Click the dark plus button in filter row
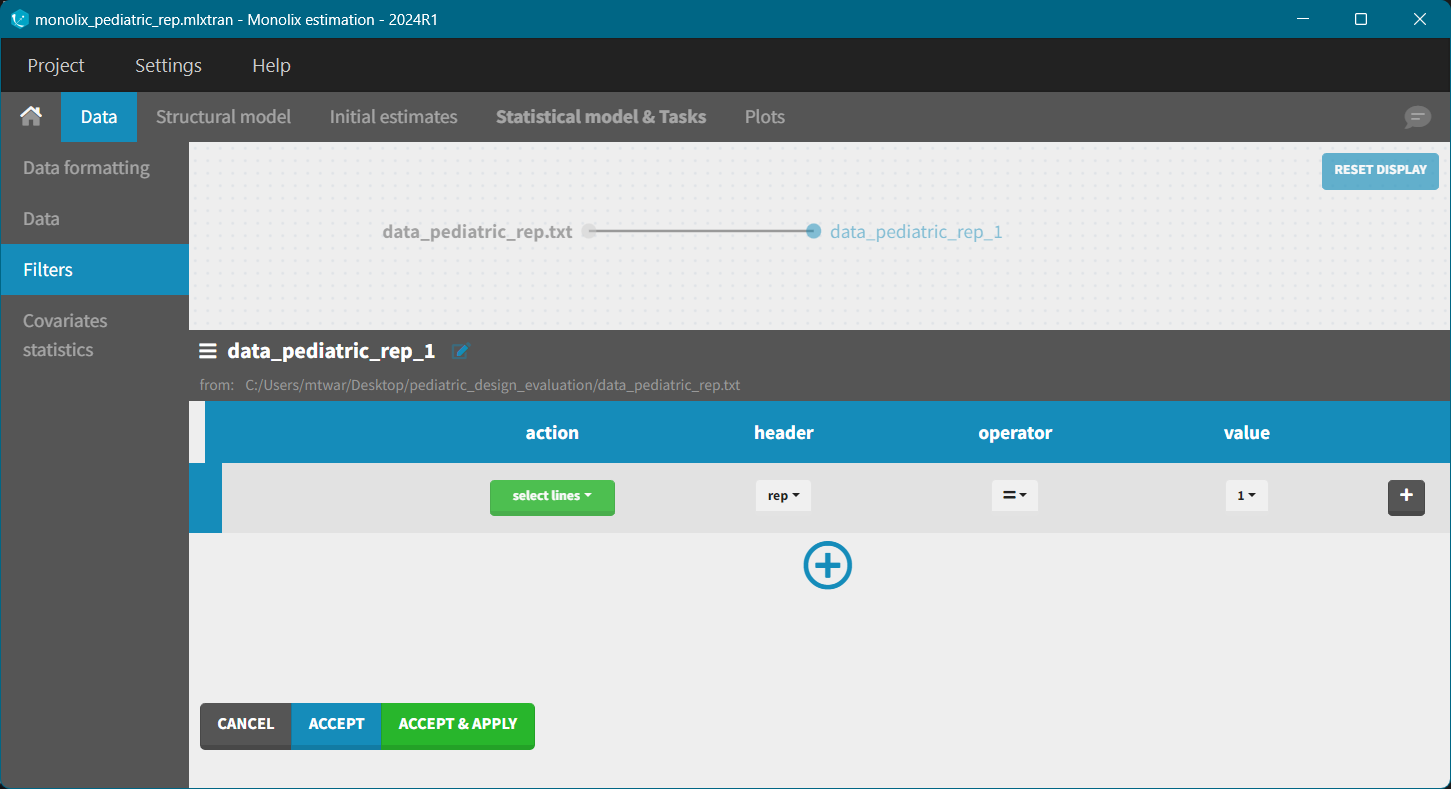Image resolution: width=1451 pixels, height=789 pixels. (x=1405, y=496)
